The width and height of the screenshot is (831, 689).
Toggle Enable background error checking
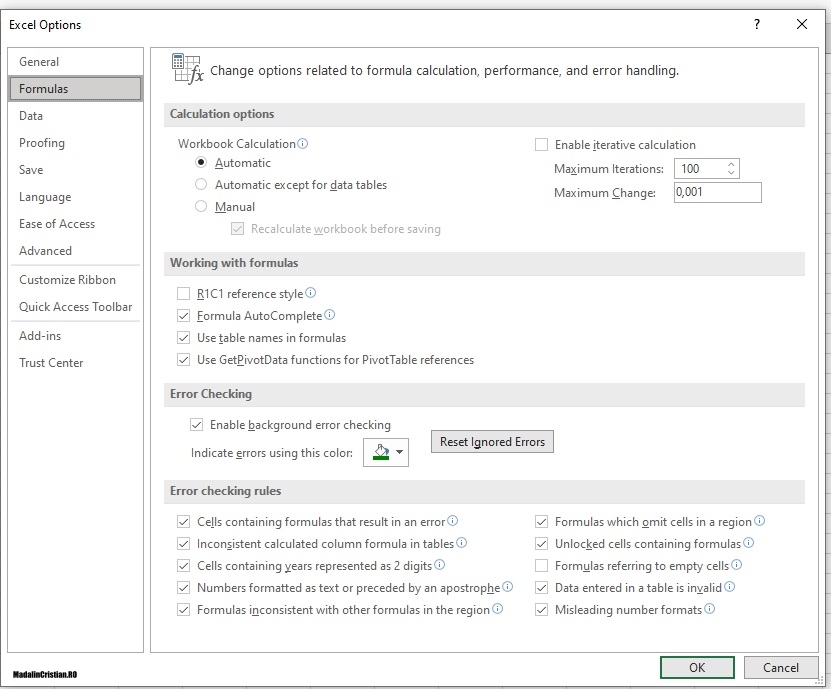tap(197, 425)
